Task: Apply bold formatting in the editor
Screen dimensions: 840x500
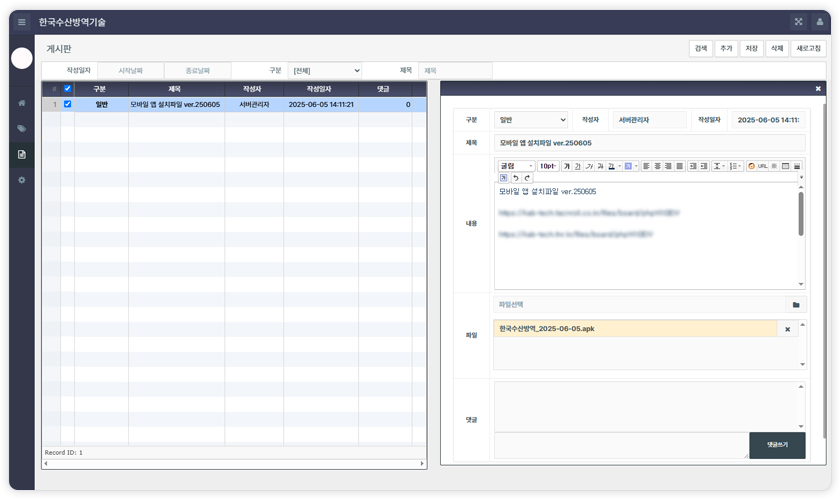Action: pos(567,166)
